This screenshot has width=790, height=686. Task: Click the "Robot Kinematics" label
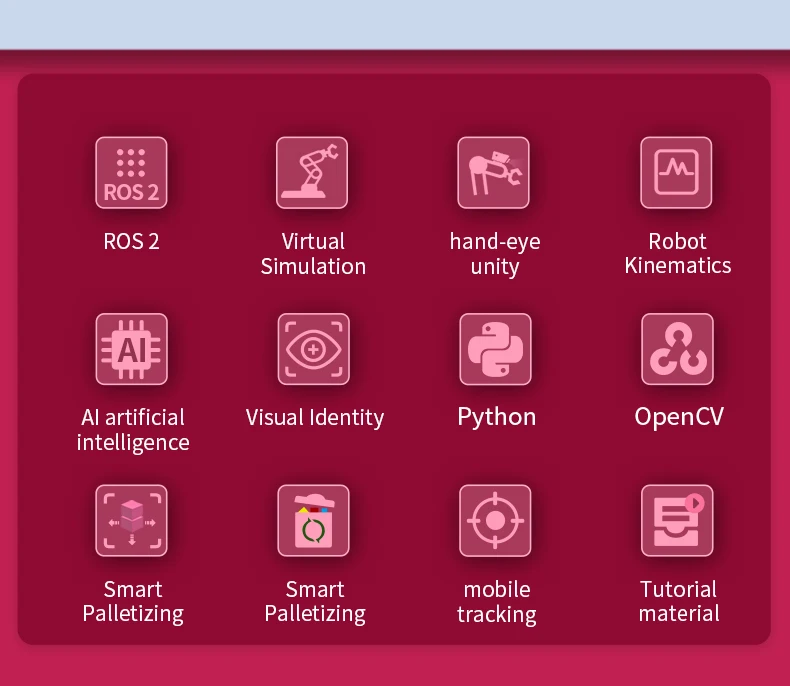(677, 254)
